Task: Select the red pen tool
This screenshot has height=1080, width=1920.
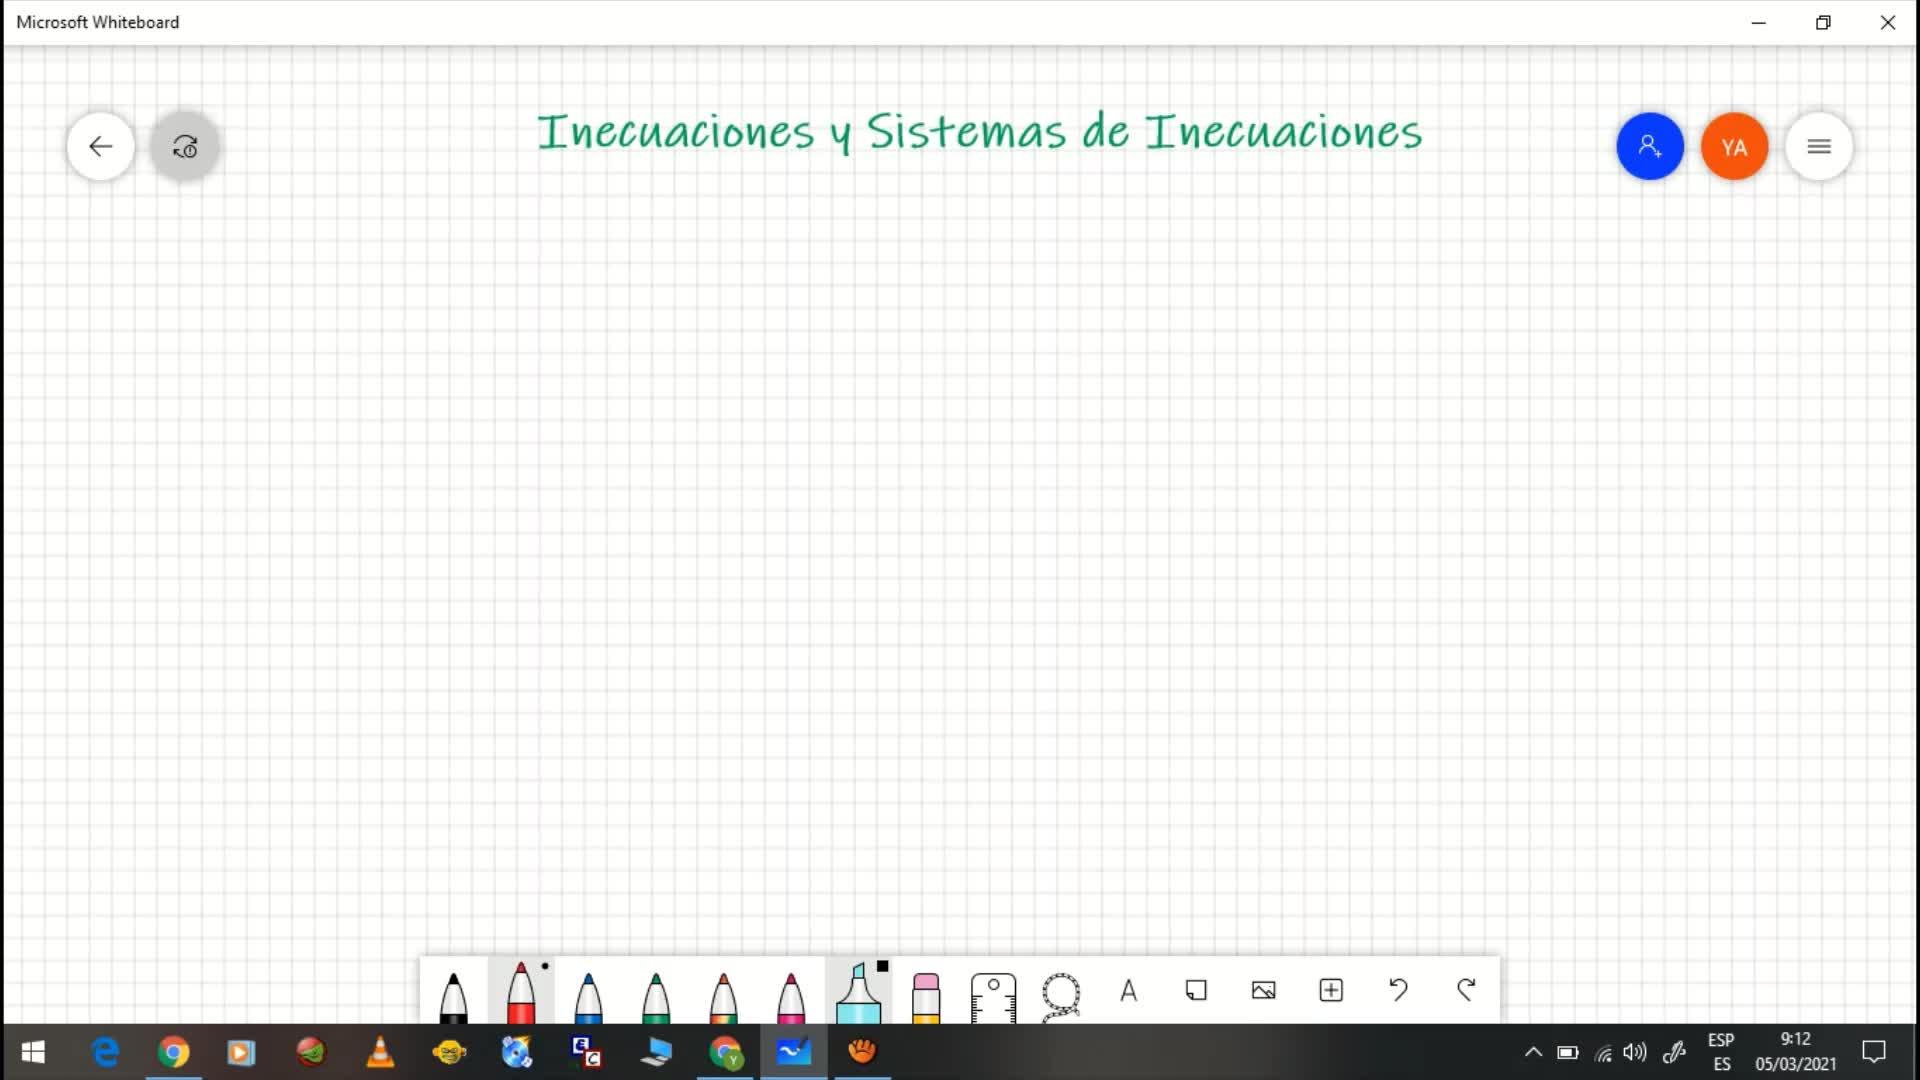Action: coord(521,993)
